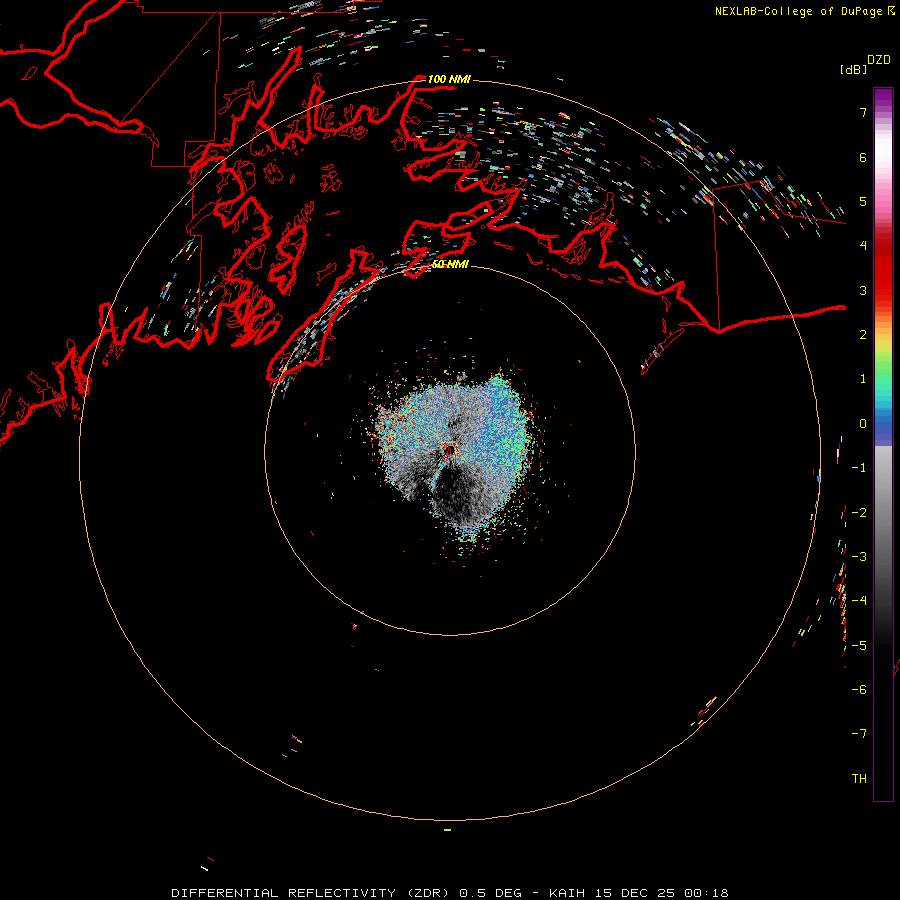Click the colorbar value -7 label

coord(859,734)
